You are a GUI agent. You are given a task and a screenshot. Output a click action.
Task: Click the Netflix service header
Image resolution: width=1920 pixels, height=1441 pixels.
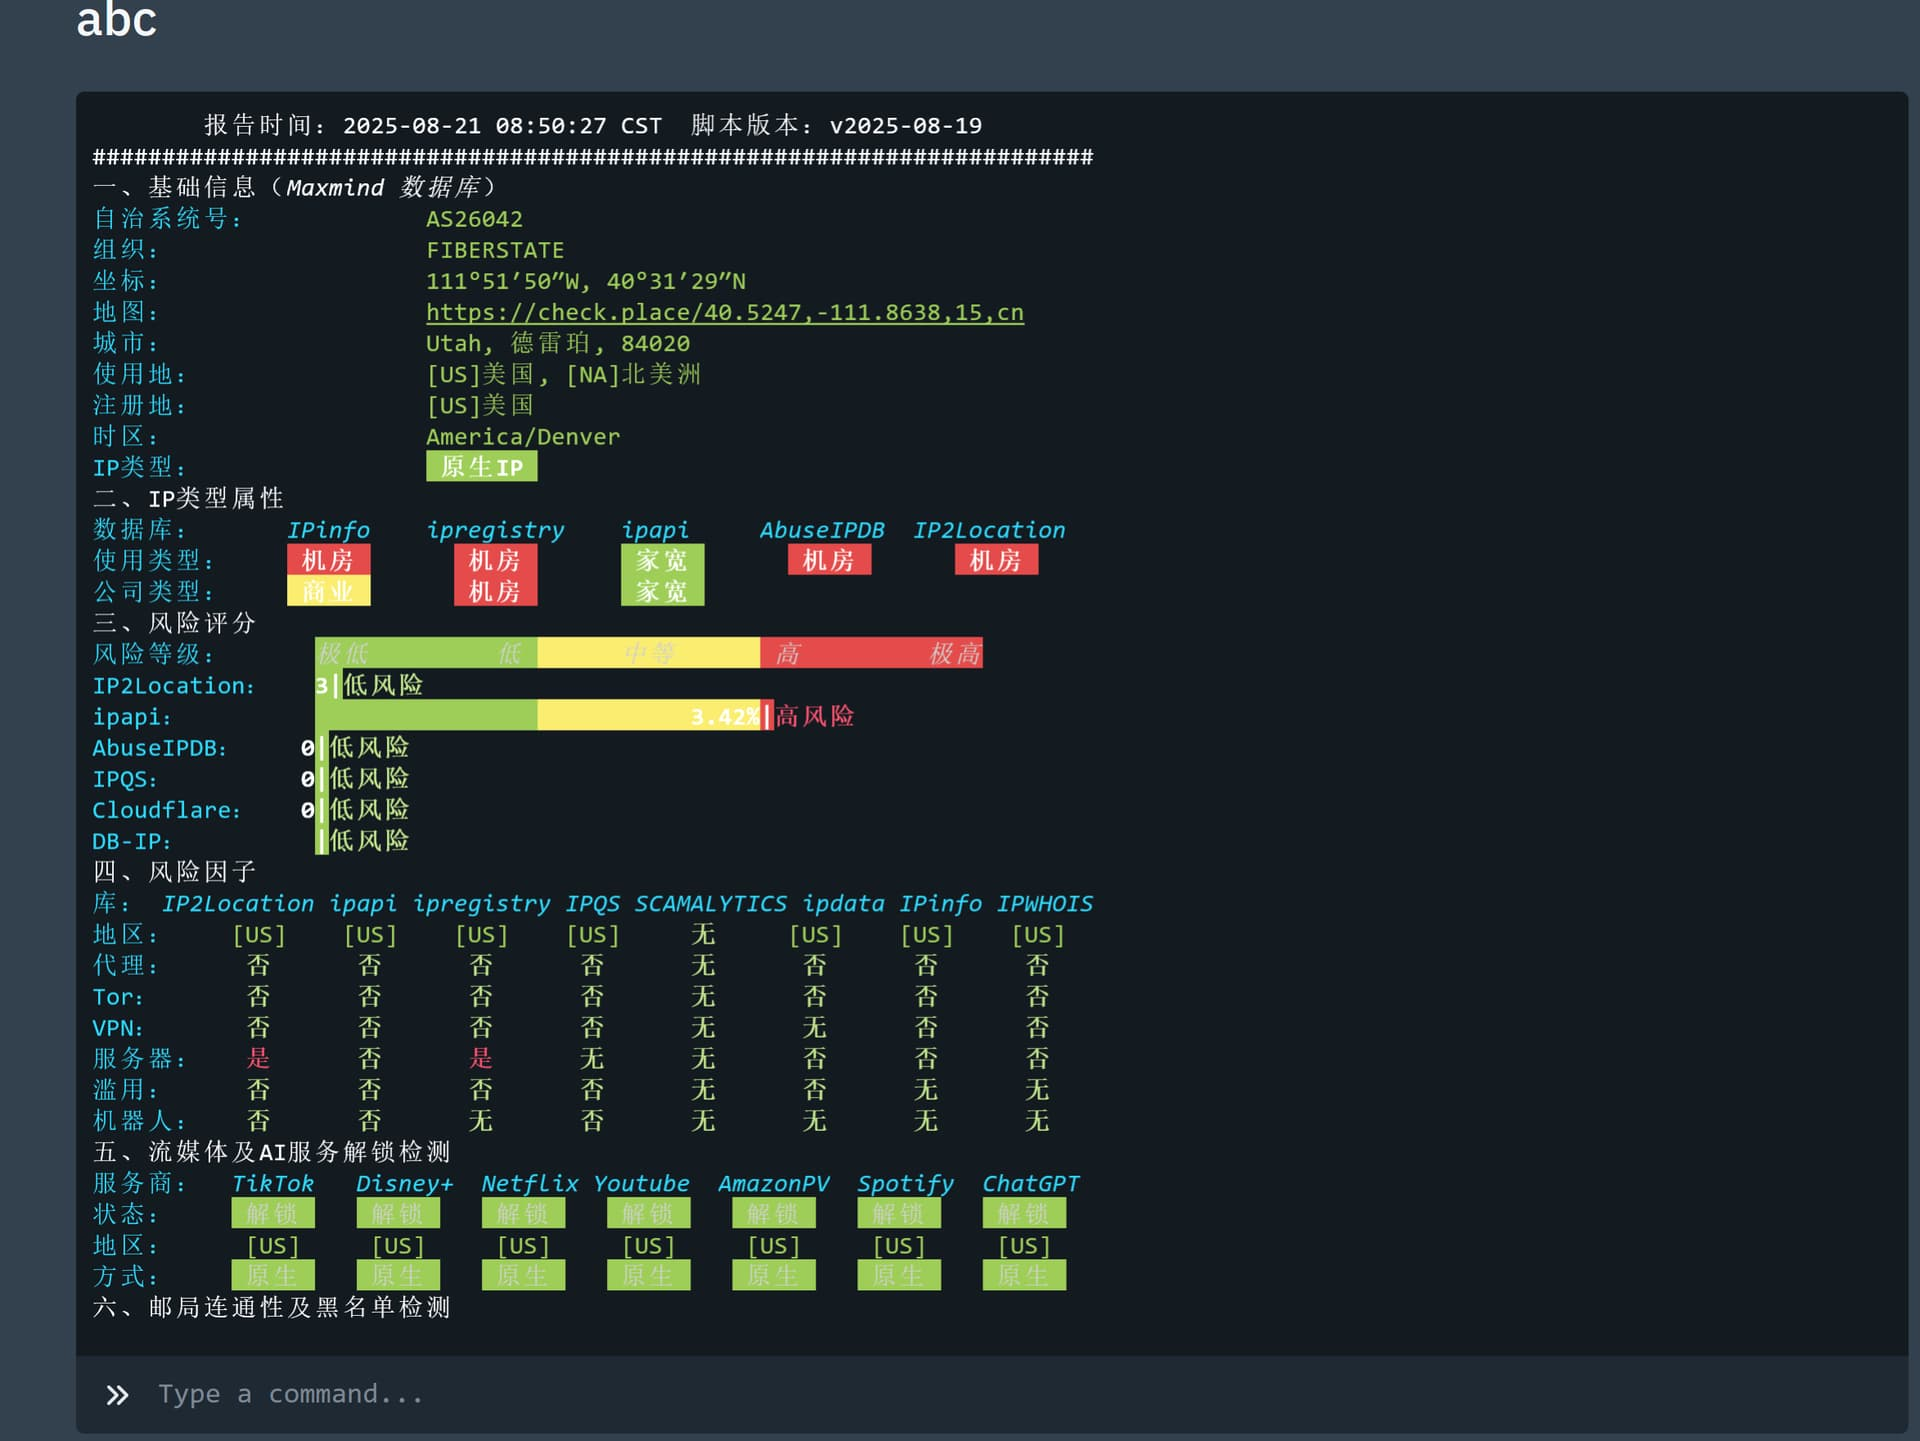point(529,1183)
